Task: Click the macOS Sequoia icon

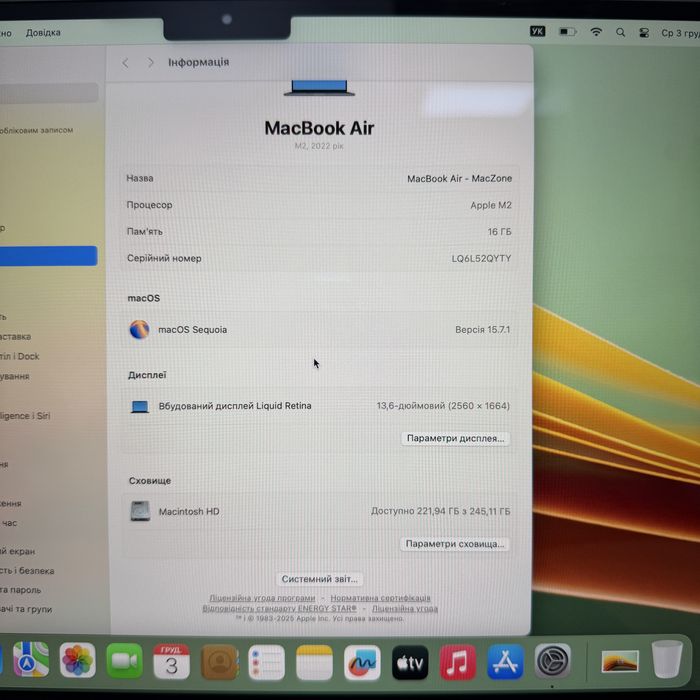Action: click(x=139, y=329)
